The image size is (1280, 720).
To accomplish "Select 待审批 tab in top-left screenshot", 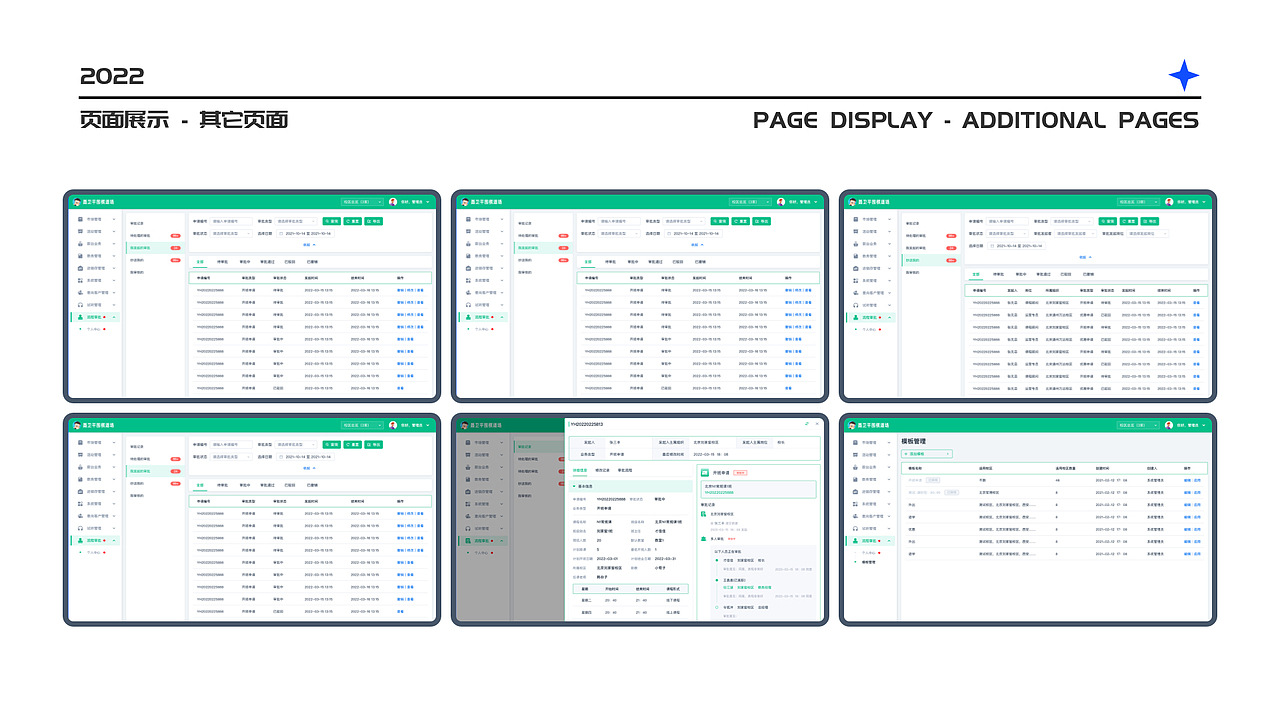I will 222,262.
